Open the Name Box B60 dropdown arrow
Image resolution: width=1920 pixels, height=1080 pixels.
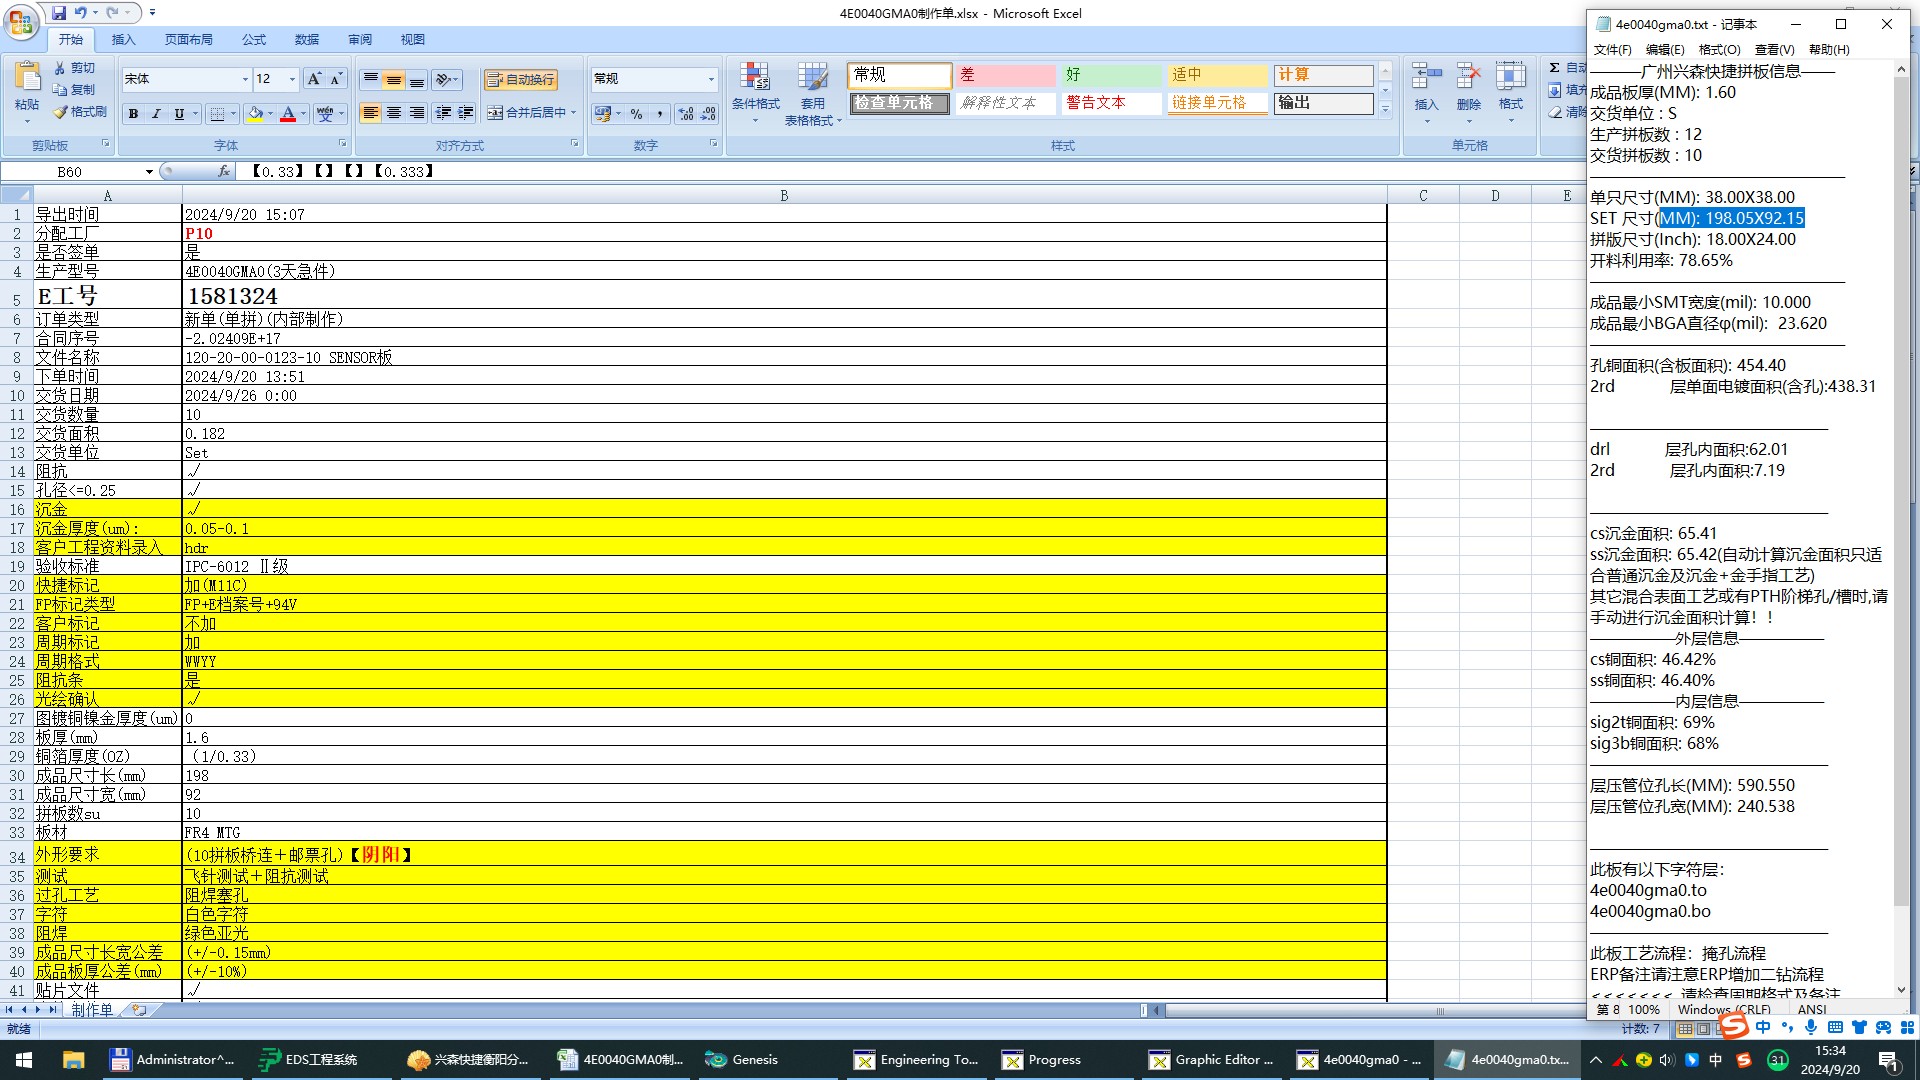(149, 172)
